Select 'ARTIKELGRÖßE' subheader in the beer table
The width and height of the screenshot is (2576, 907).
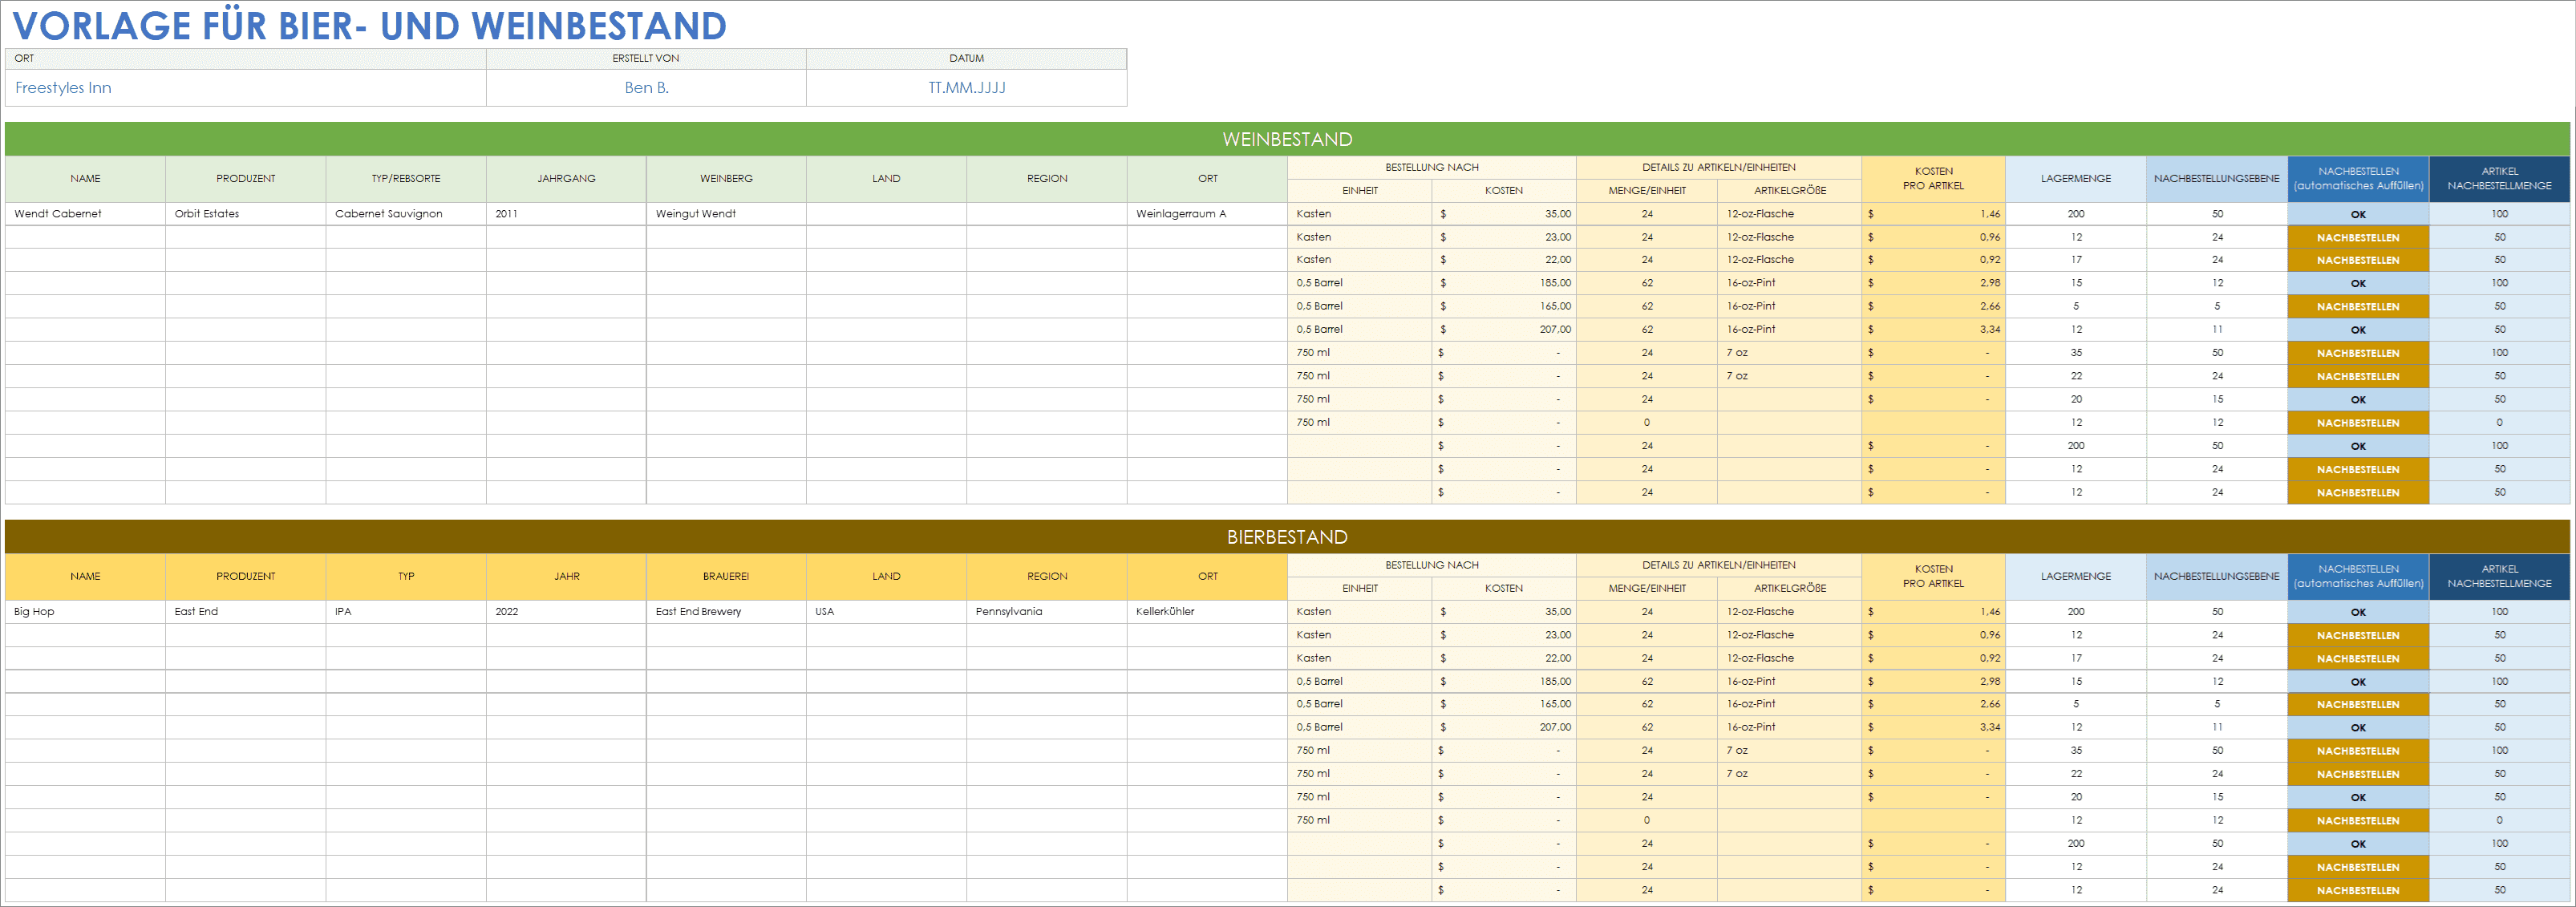(x=1790, y=589)
